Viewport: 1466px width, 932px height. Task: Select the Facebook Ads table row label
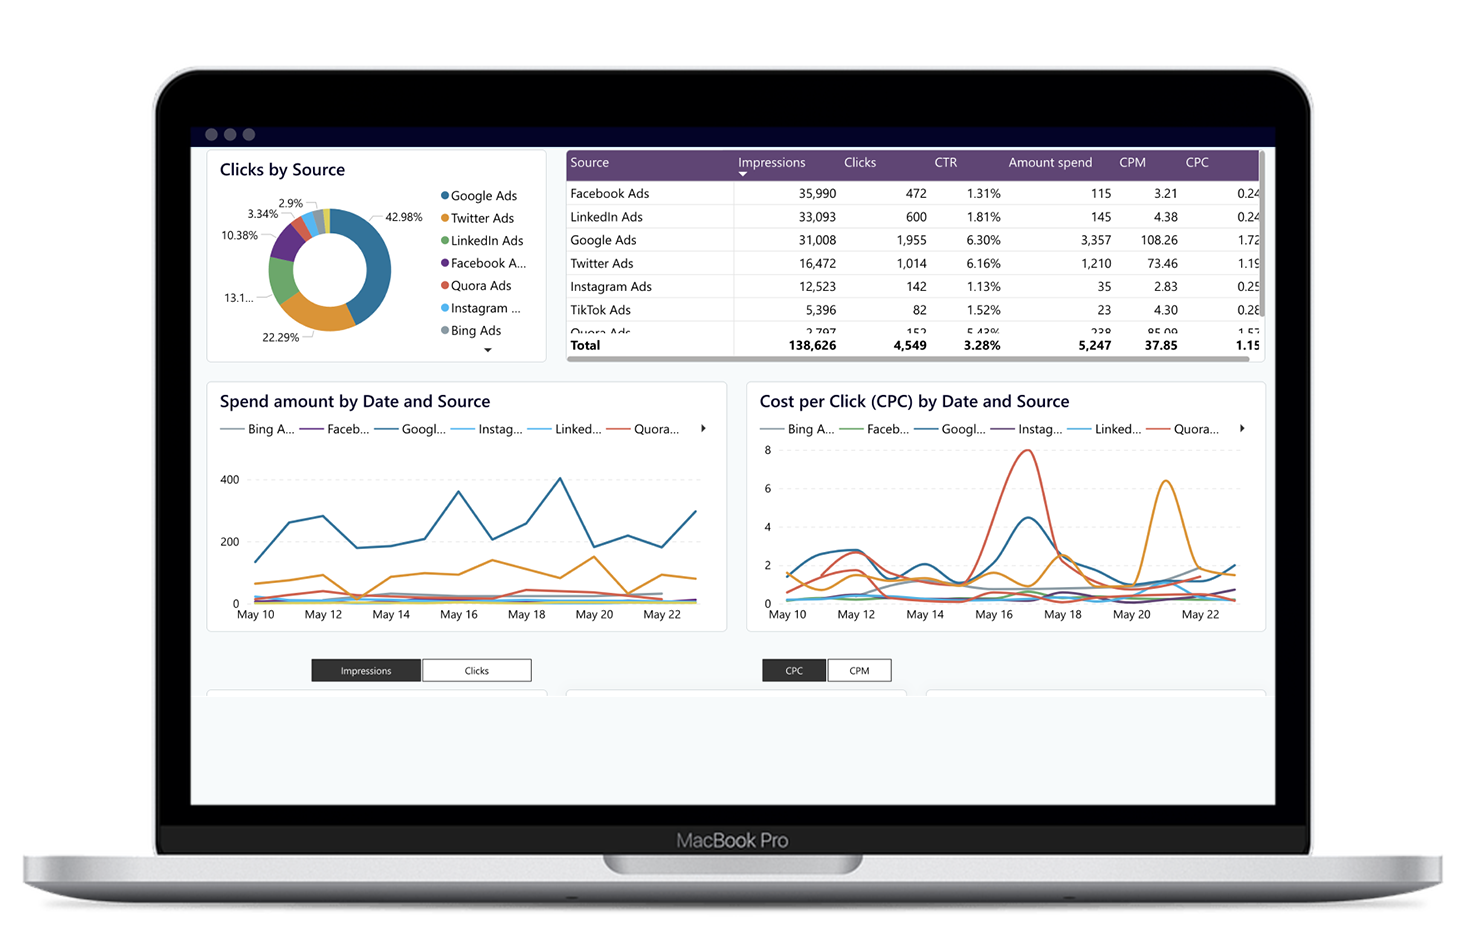point(609,194)
